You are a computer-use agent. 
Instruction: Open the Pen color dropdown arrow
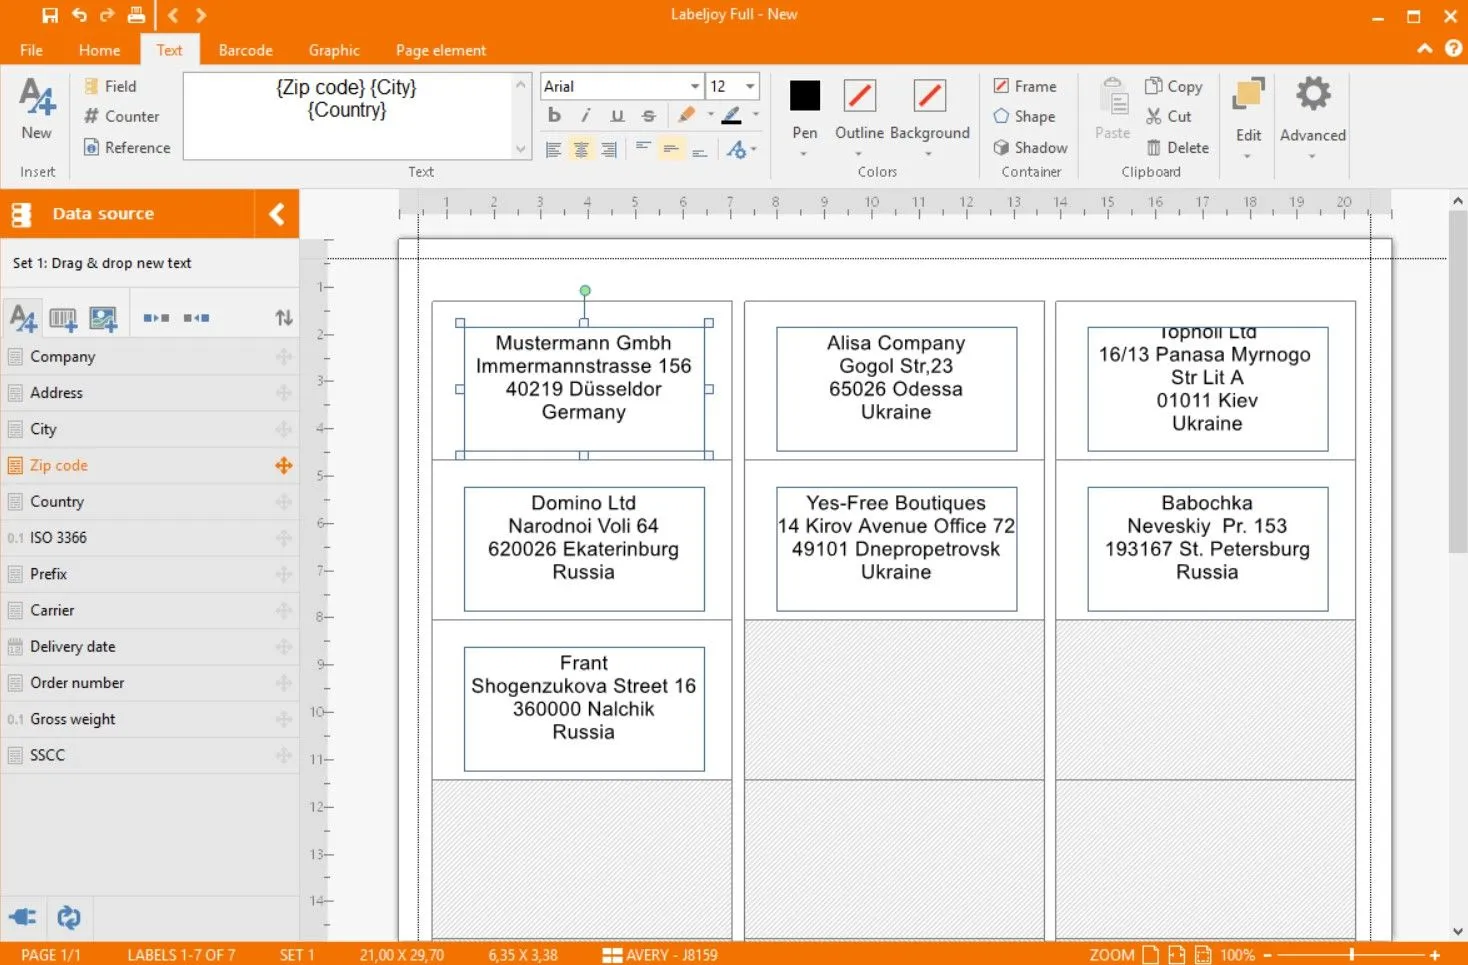(804, 154)
